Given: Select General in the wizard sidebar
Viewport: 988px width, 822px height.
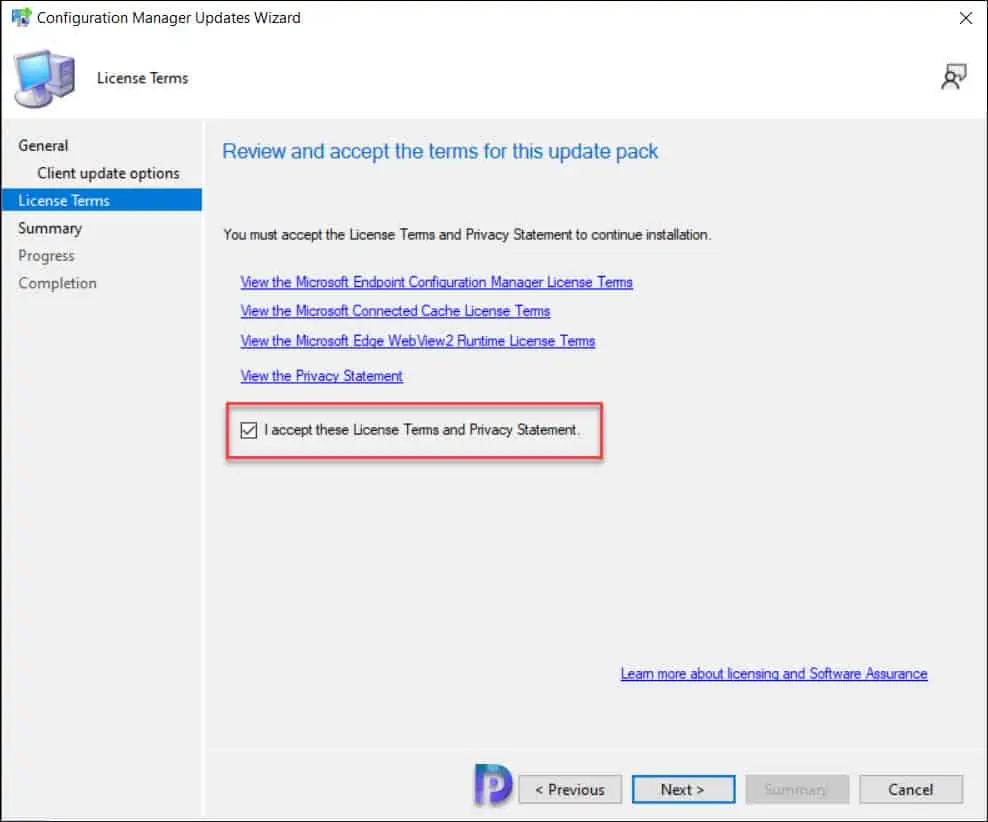Looking at the screenshot, I should 43,146.
